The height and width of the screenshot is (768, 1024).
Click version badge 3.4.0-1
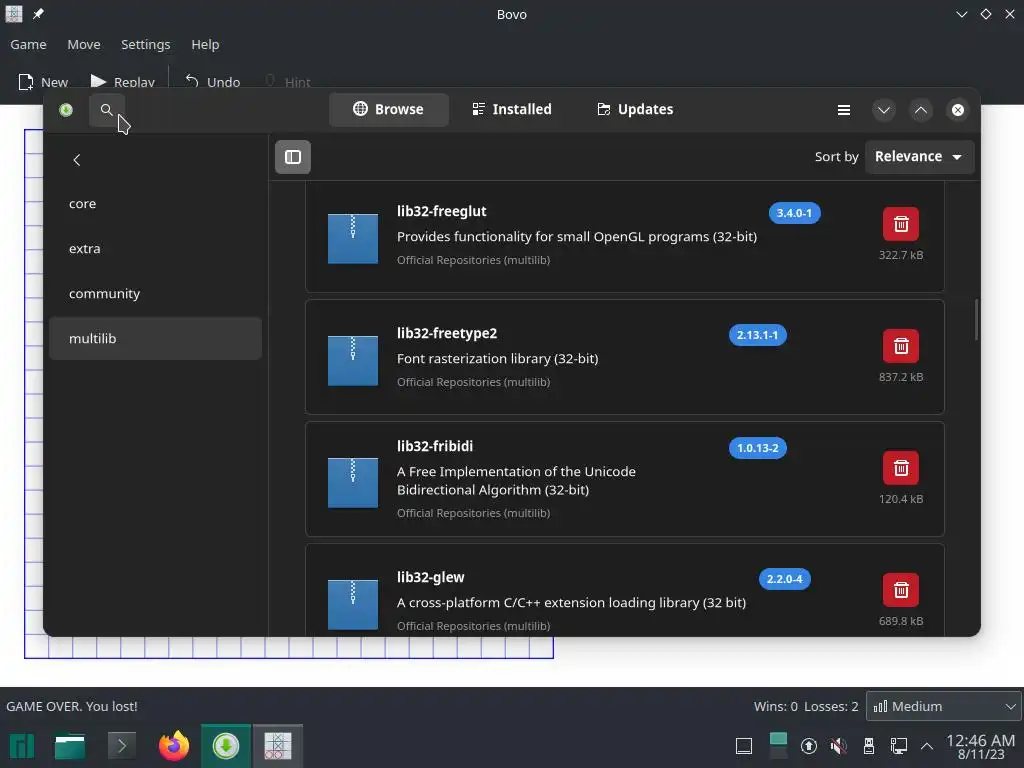pyautogui.click(x=794, y=213)
